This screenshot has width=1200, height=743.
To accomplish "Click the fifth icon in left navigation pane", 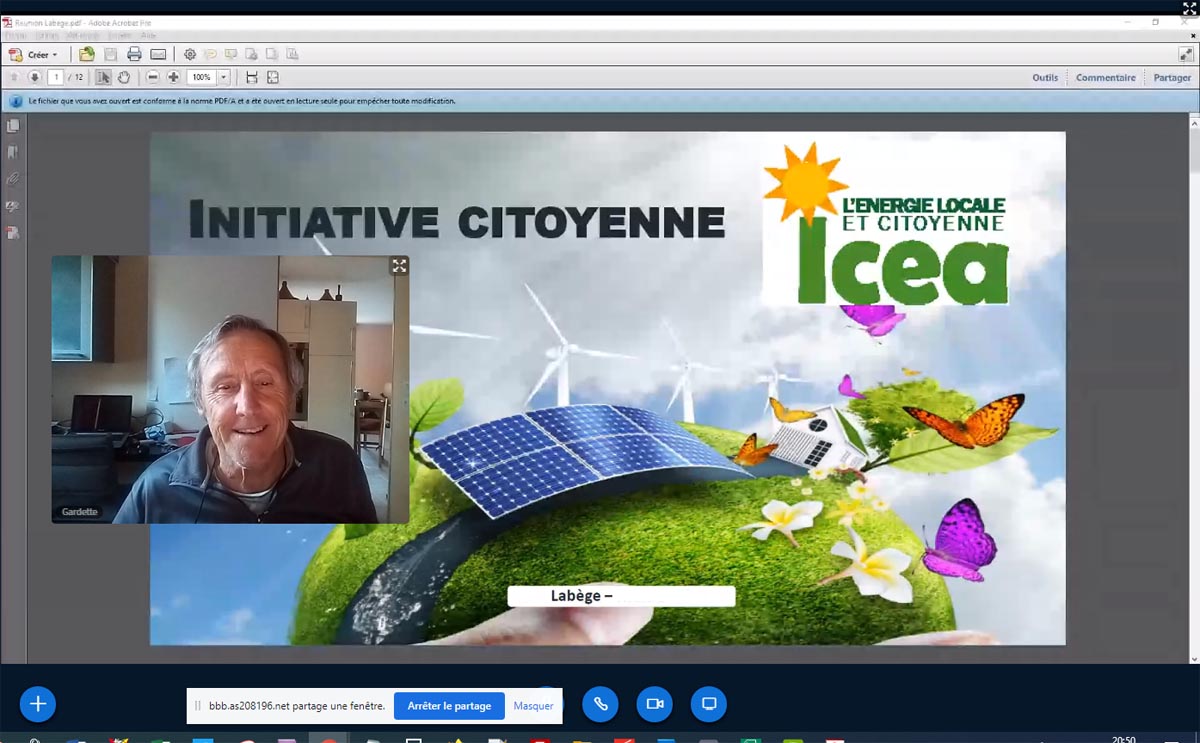I will [13, 232].
